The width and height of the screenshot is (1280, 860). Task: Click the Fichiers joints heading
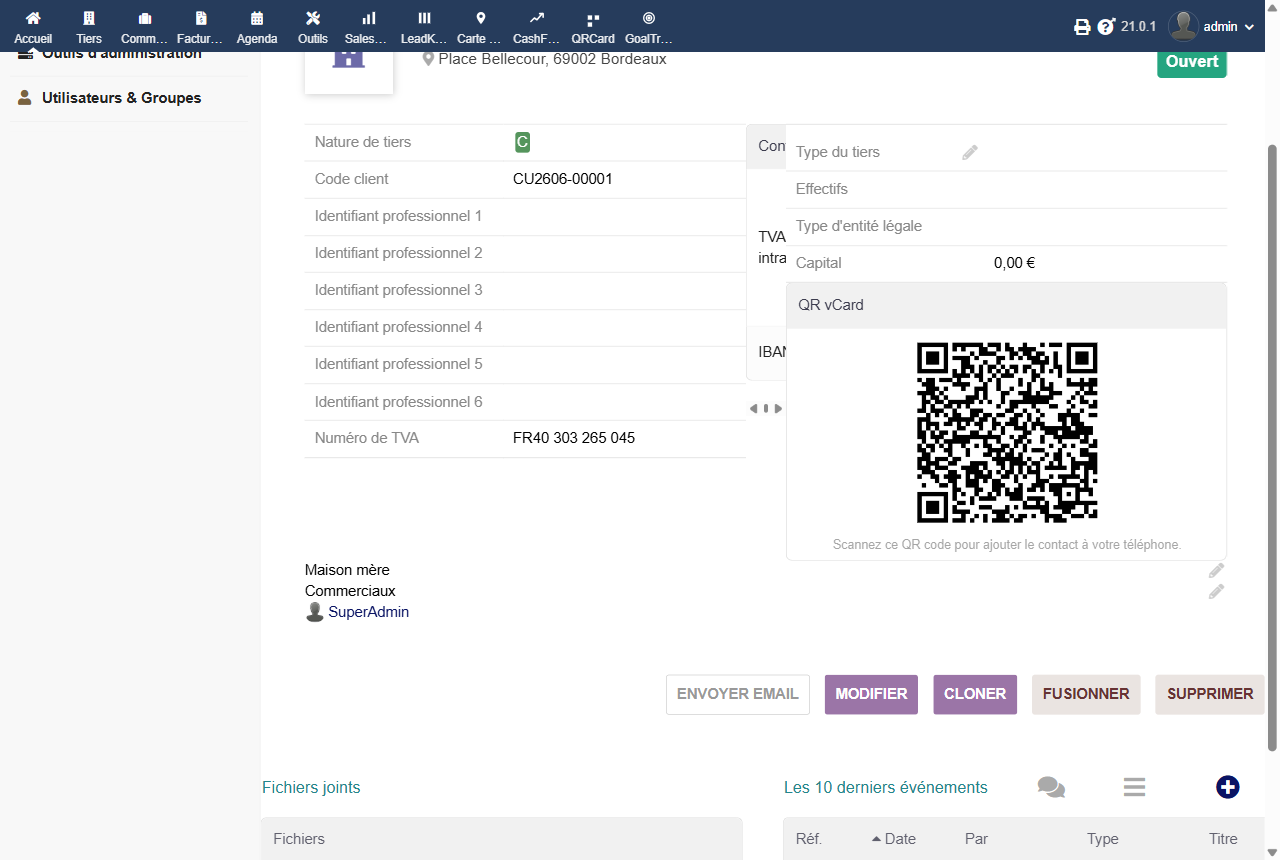(x=311, y=788)
